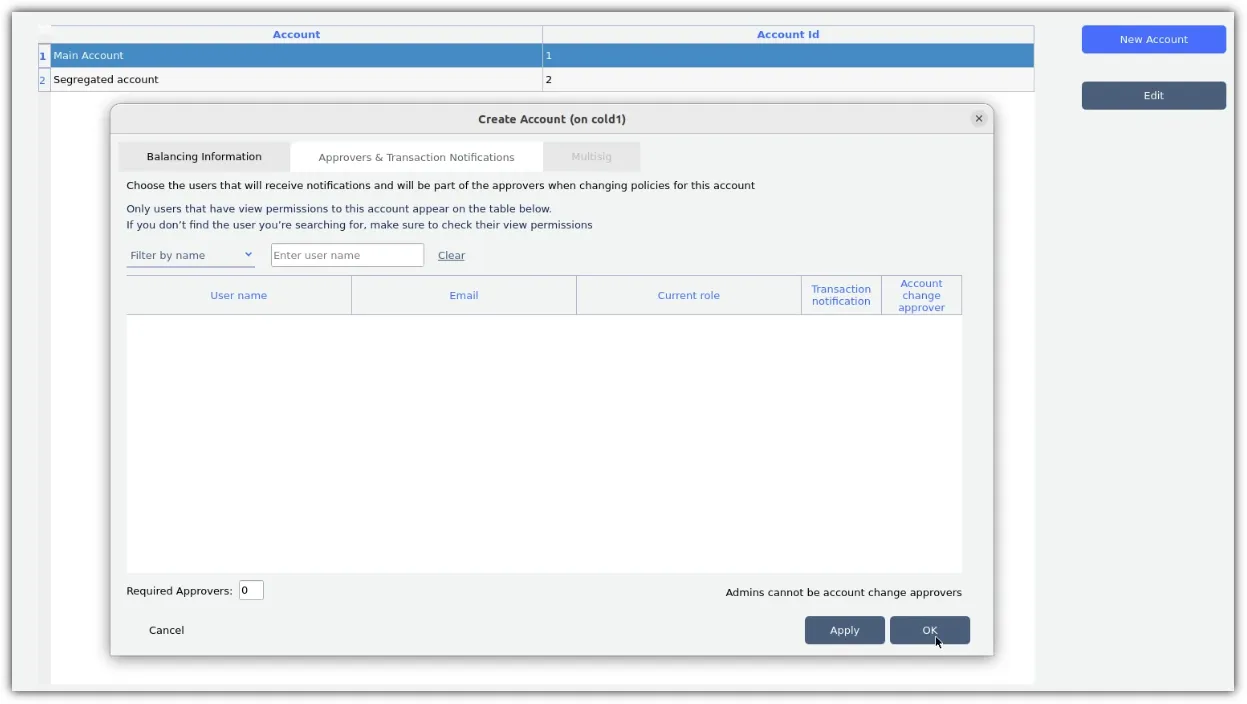This screenshot has height=704, width=1247.
Task: Click the Enter user name field
Action: pos(347,256)
